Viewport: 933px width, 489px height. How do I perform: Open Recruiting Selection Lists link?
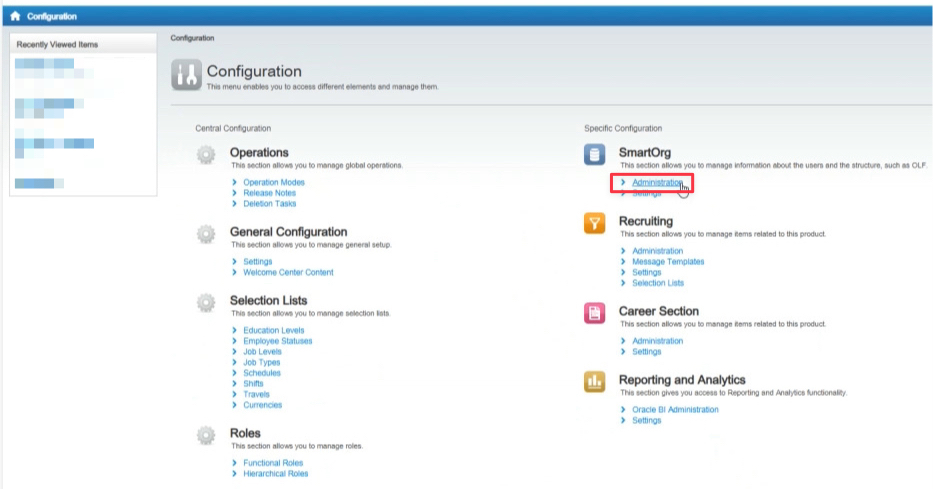pyautogui.click(x=658, y=283)
